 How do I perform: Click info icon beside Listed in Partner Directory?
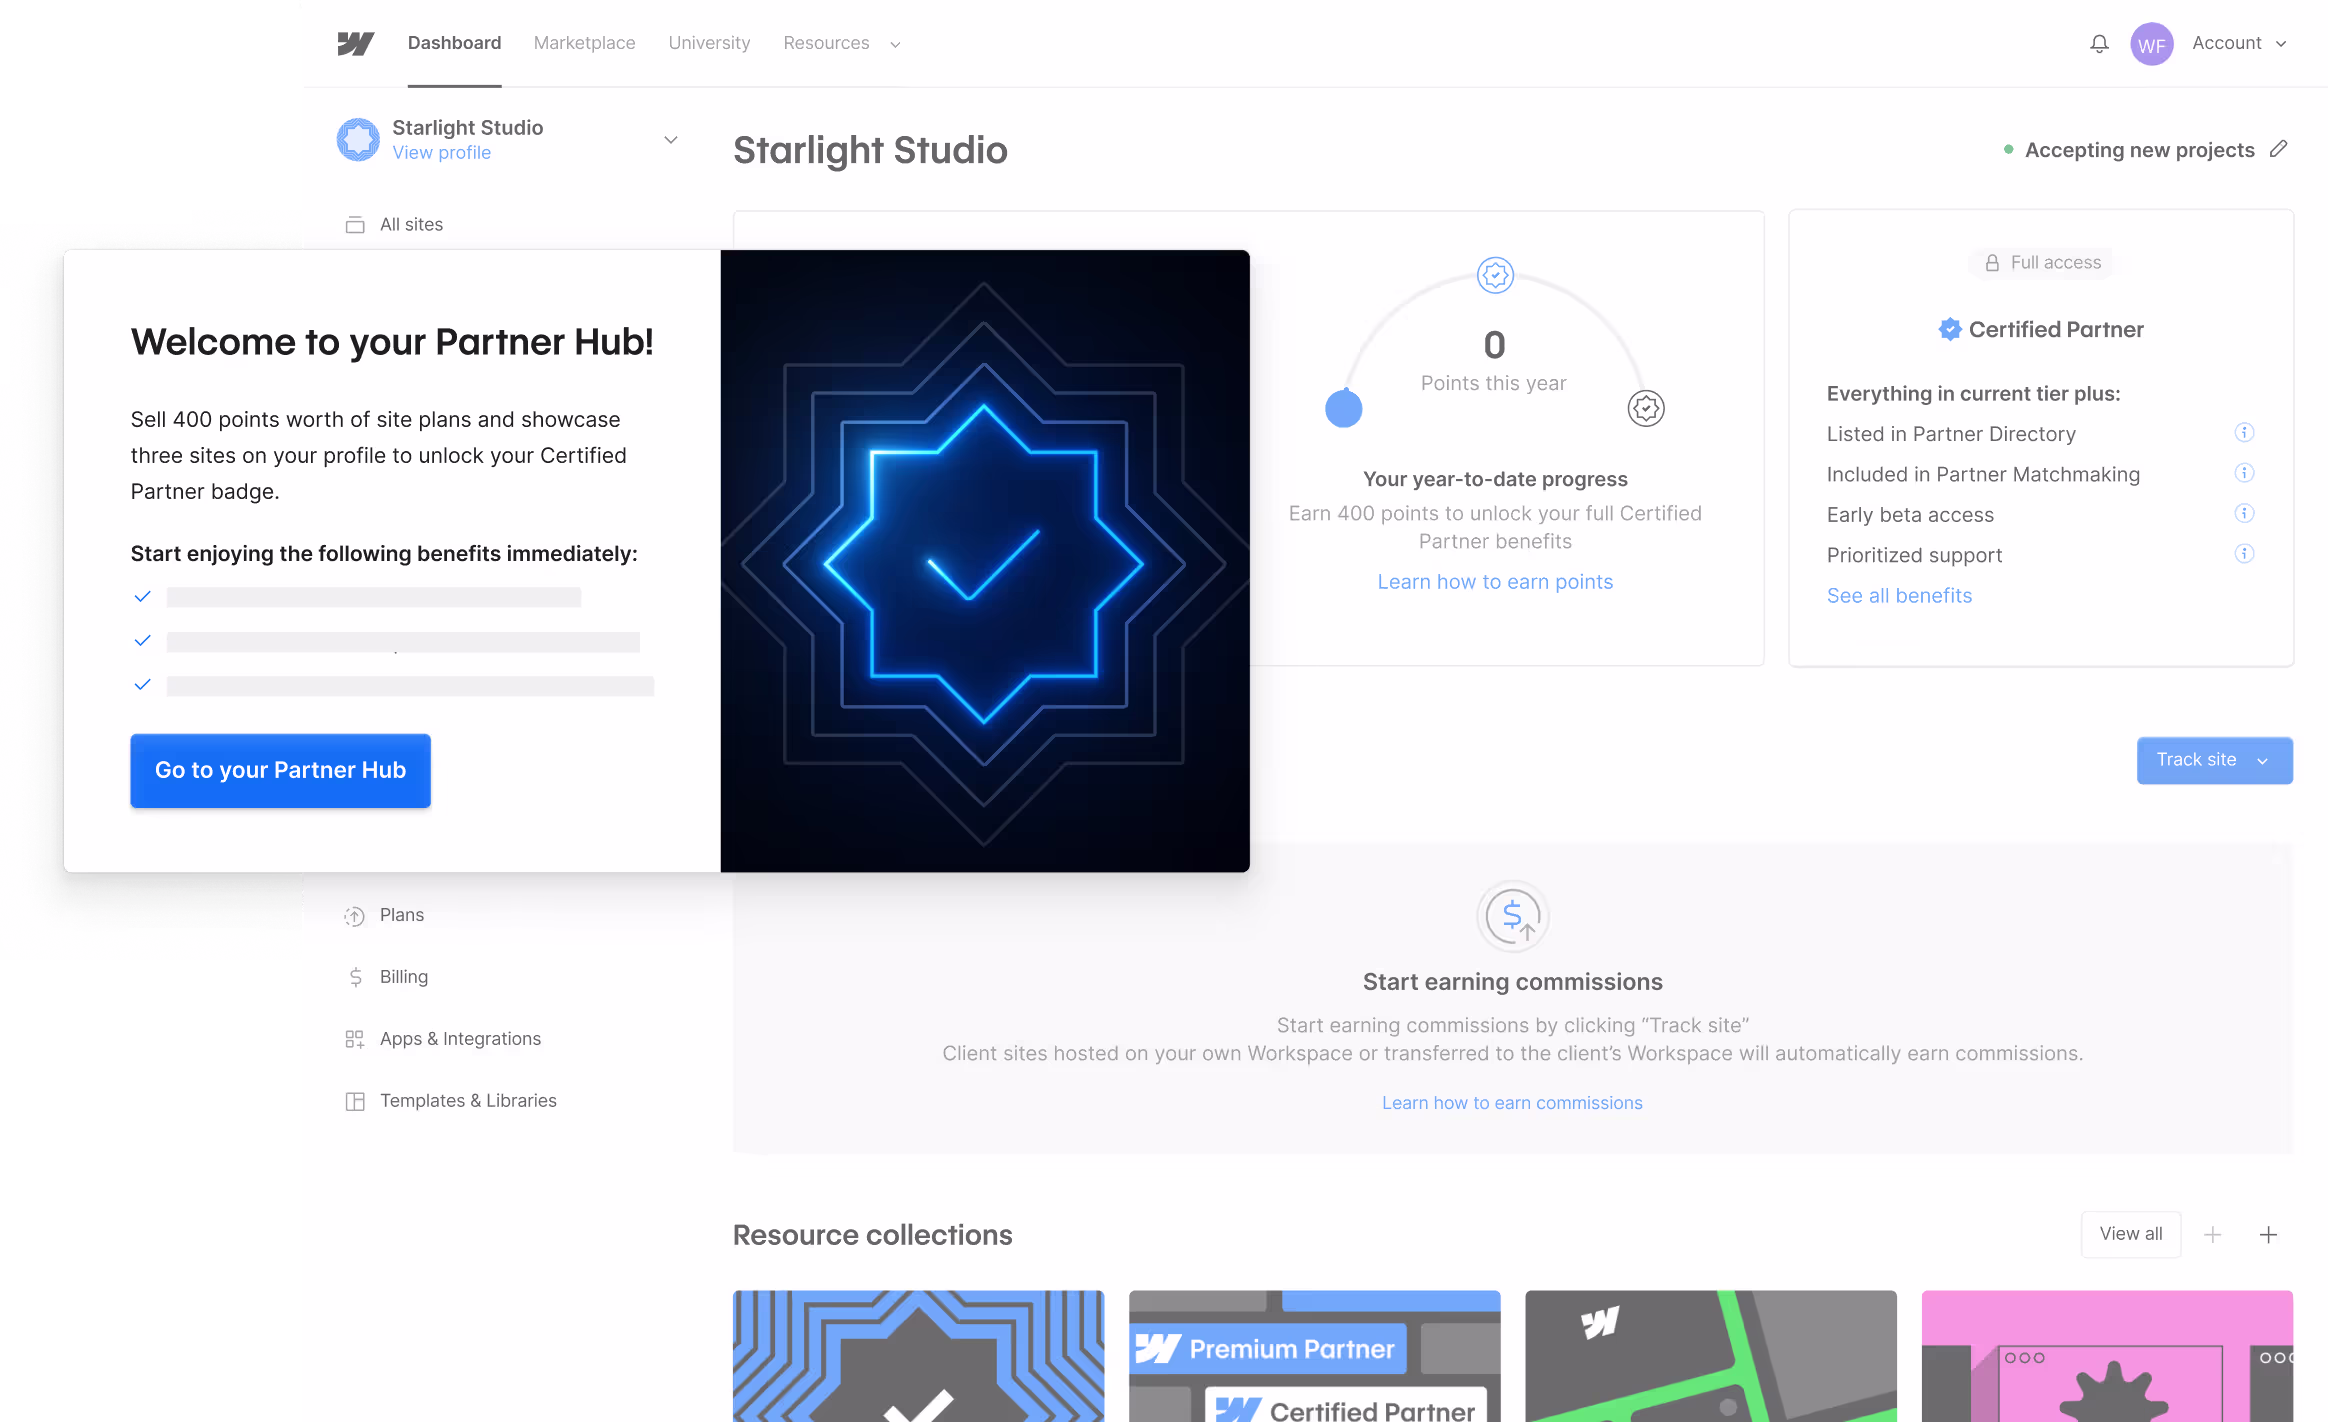[2244, 432]
